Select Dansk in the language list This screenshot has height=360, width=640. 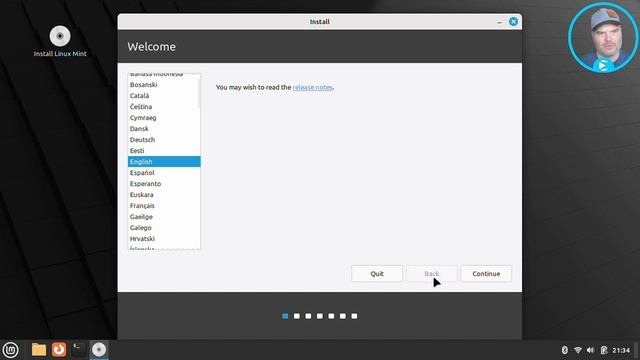pyautogui.click(x=164, y=129)
